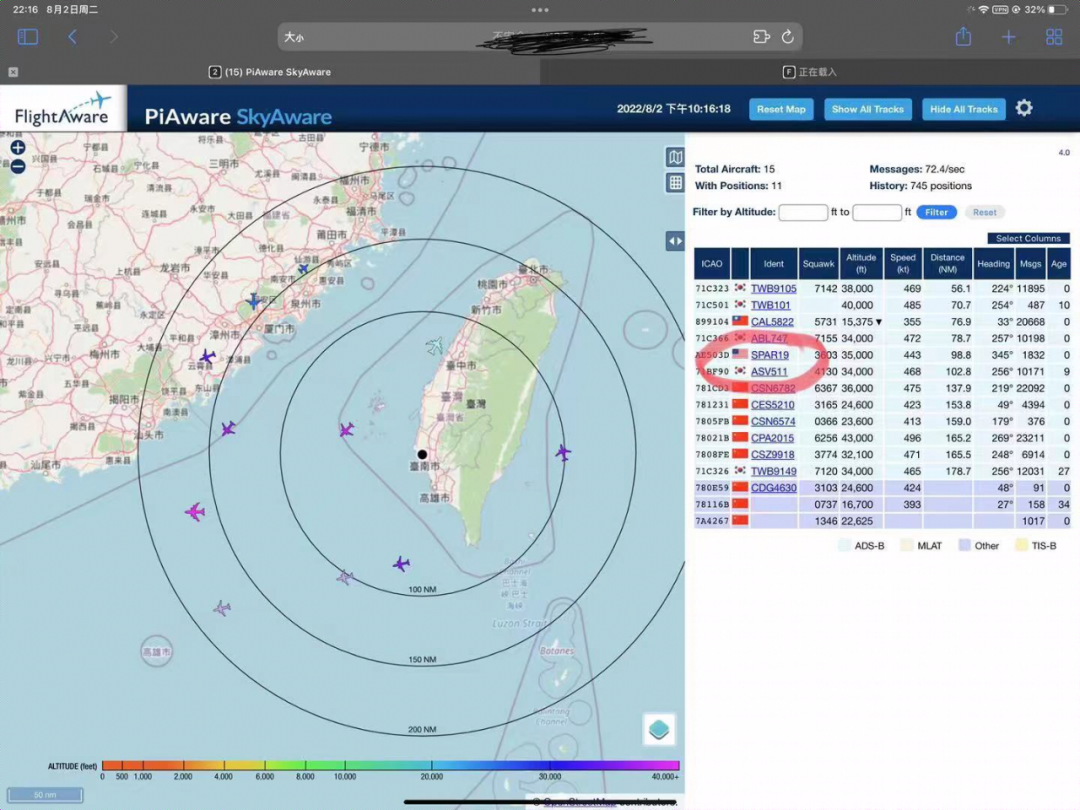The height and width of the screenshot is (810, 1080).
Task: Sort table by Distance column
Action: tap(948, 263)
